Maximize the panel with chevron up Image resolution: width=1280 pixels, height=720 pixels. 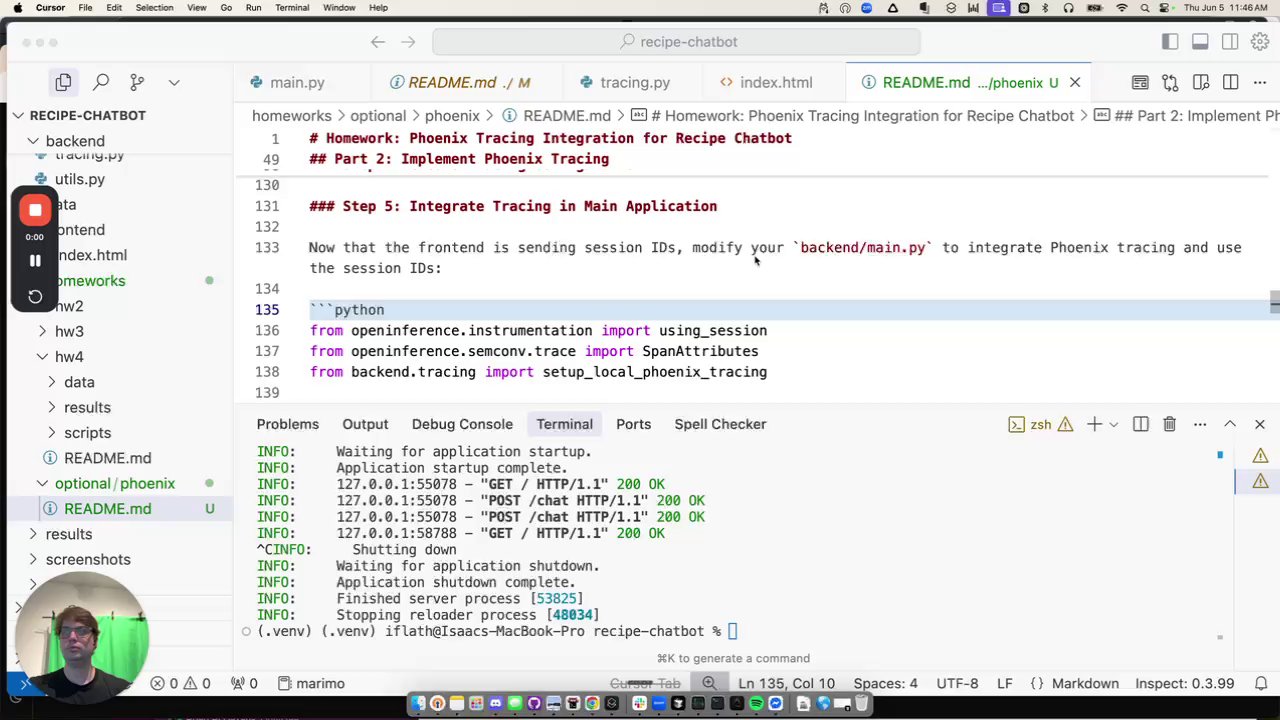pos(1230,425)
